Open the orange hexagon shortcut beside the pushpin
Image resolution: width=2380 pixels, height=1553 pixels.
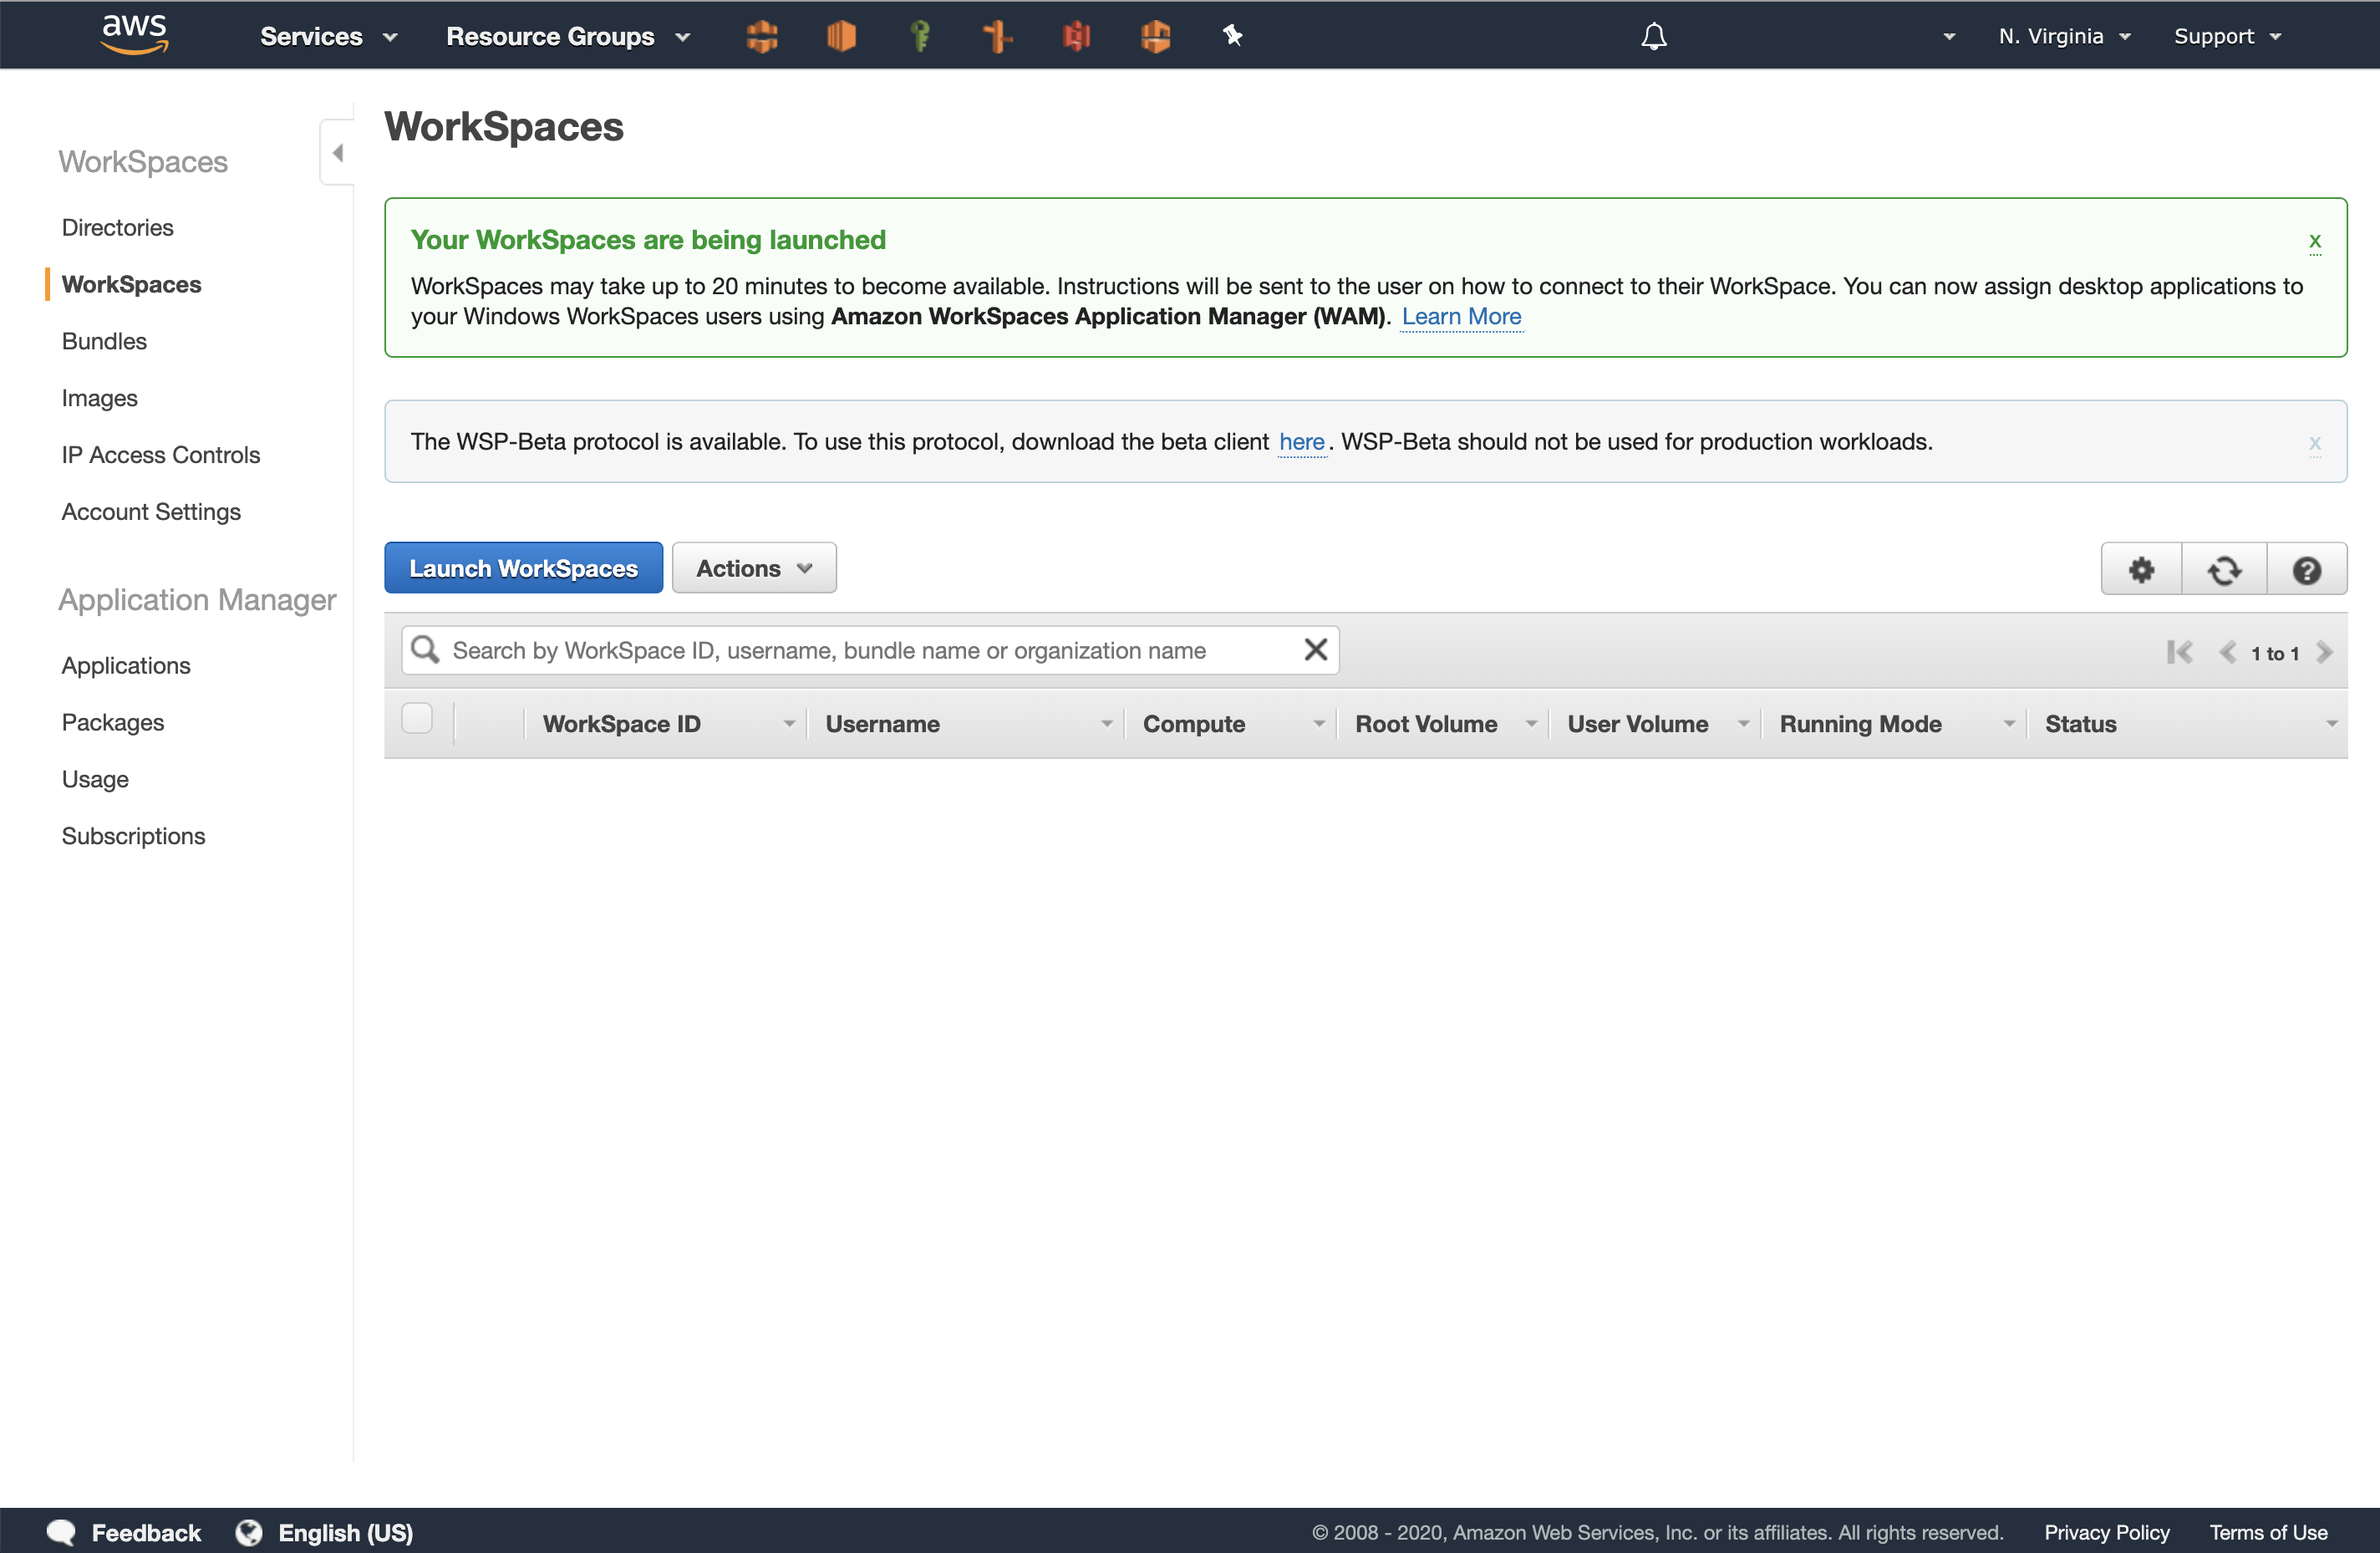pyautogui.click(x=1155, y=37)
